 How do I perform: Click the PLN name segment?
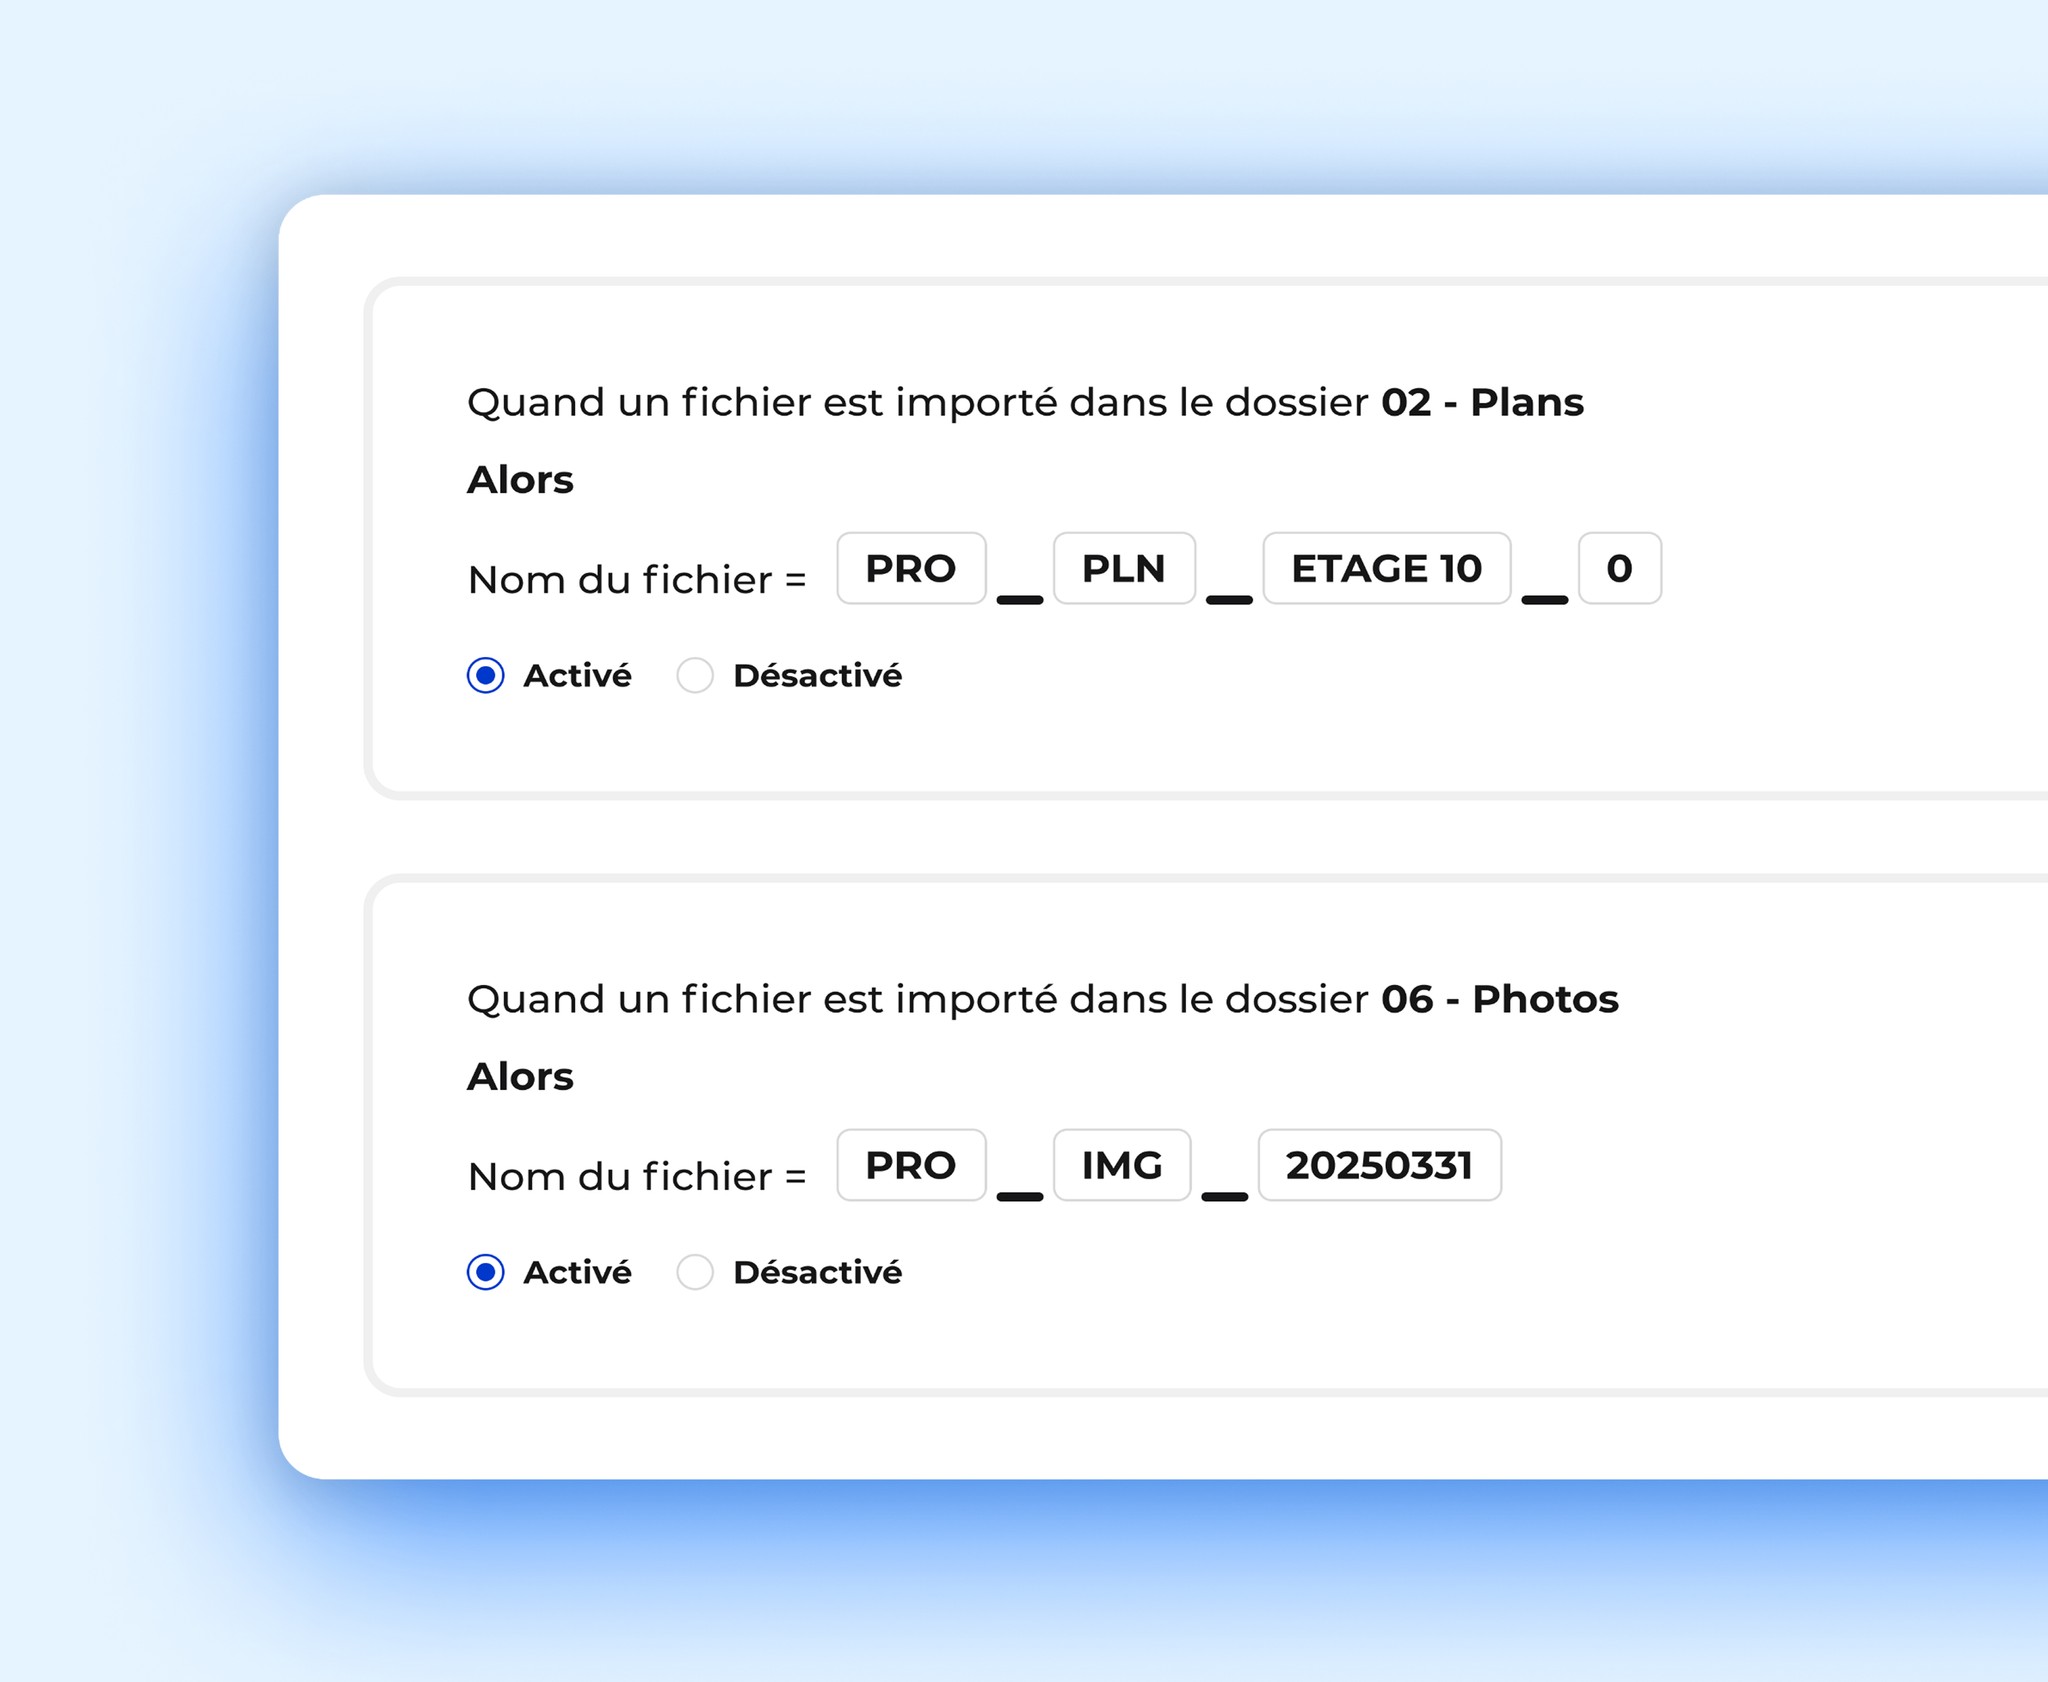point(1124,568)
